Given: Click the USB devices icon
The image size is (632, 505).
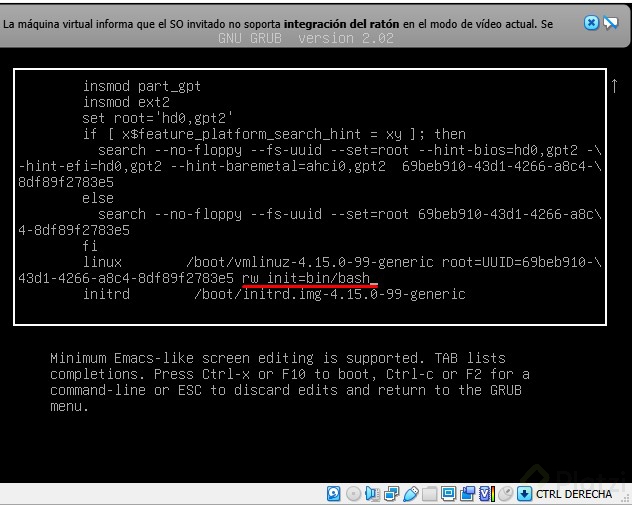Looking at the screenshot, I should point(411,494).
